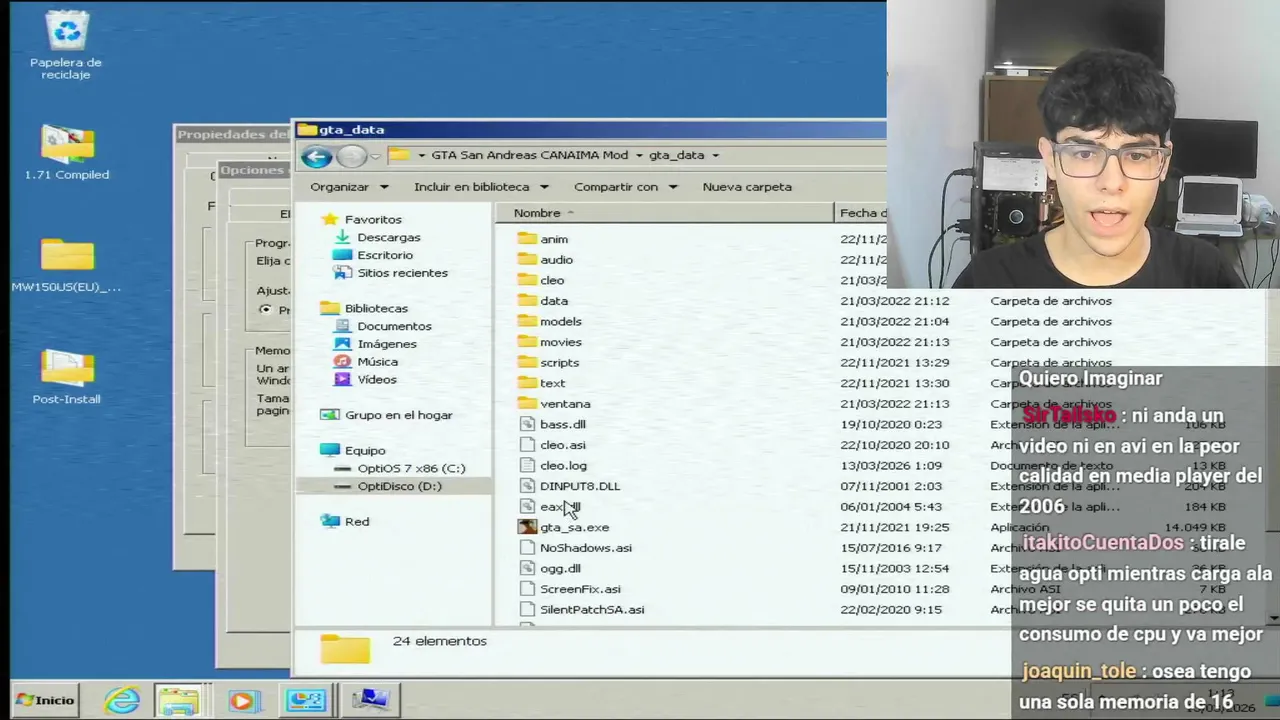
Task: Open the Inicio start button
Action: click(x=46, y=700)
